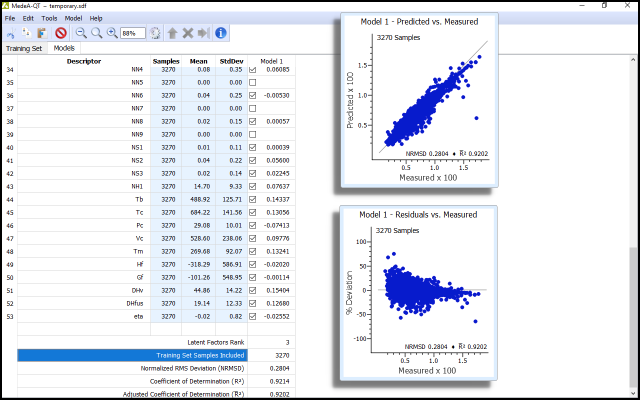This screenshot has width=640, height=400.
Task: Click the gear icon beside zoom field
Action: [x=156, y=33]
